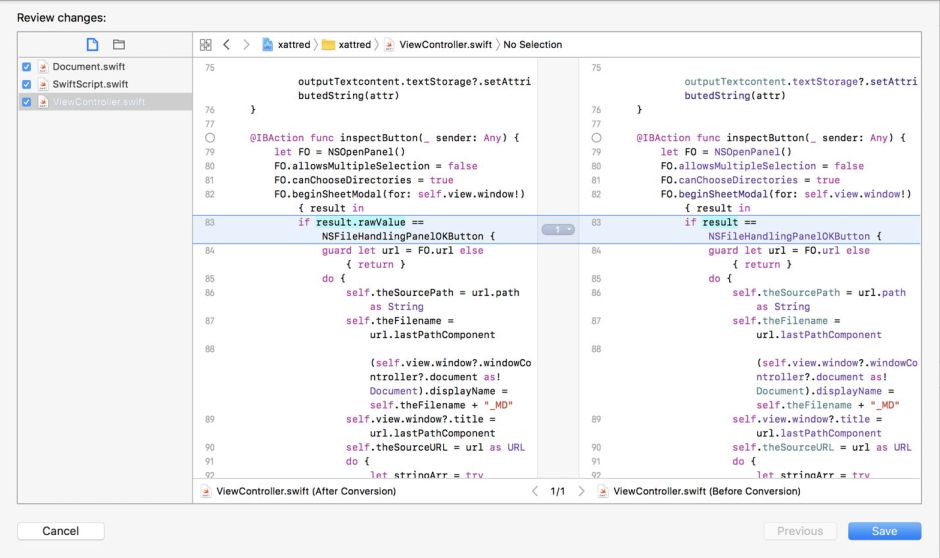
Task: Select SwiftScript.swift in the file list
Action: (89, 84)
